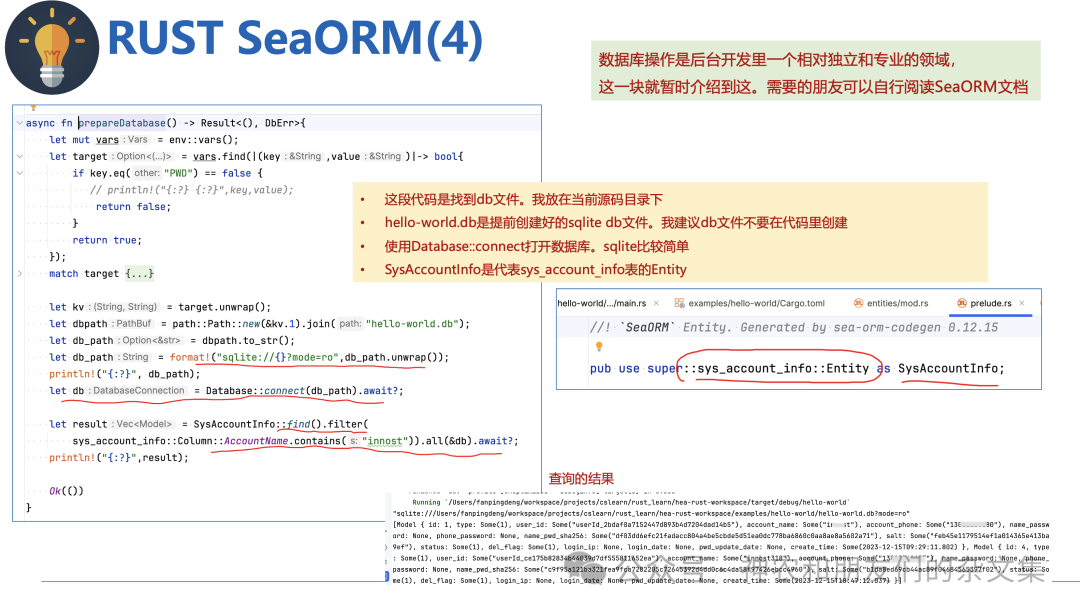Close the prelude.rs tab
Image resolution: width=1080 pixels, height=613 pixels.
coord(1022,303)
